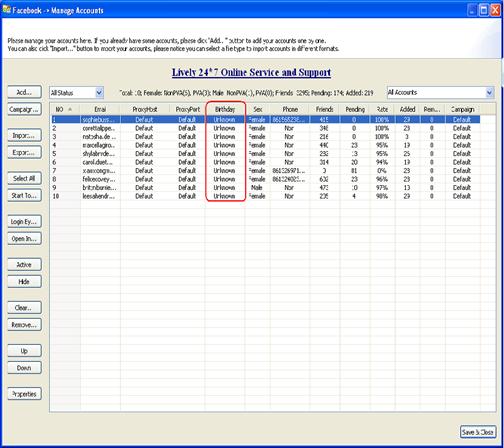Viewport: 504px width, 448px height.
Task: Sort by Friends column header
Action: pyautogui.click(x=325, y=109)
